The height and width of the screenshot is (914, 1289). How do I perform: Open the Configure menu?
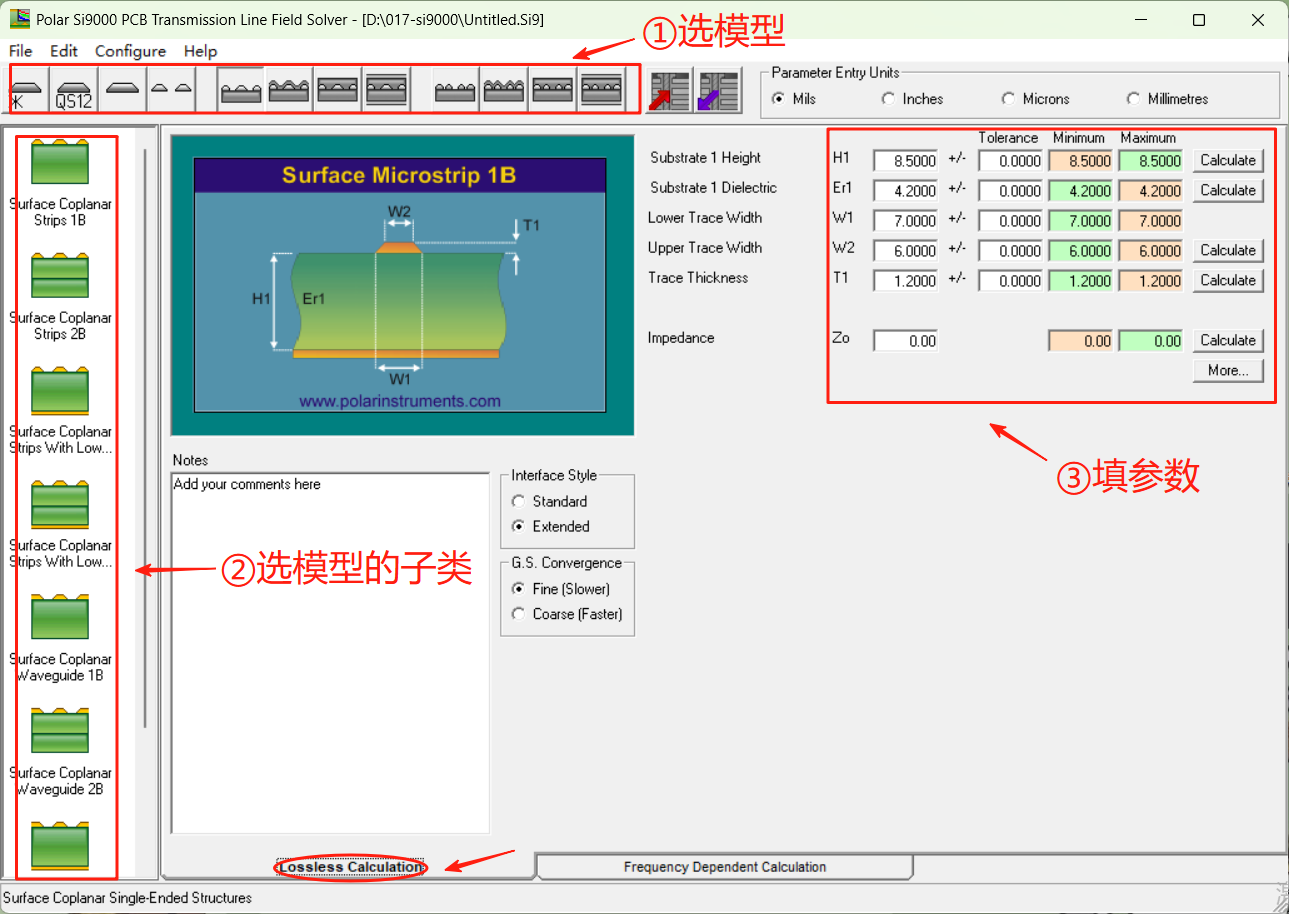(130, 51)
